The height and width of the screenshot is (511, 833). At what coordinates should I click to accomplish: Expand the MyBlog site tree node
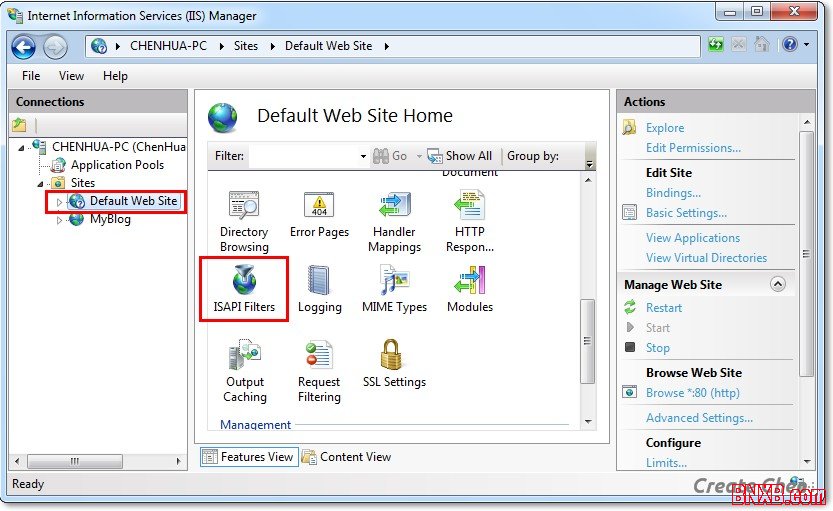(x=59, y=220)
